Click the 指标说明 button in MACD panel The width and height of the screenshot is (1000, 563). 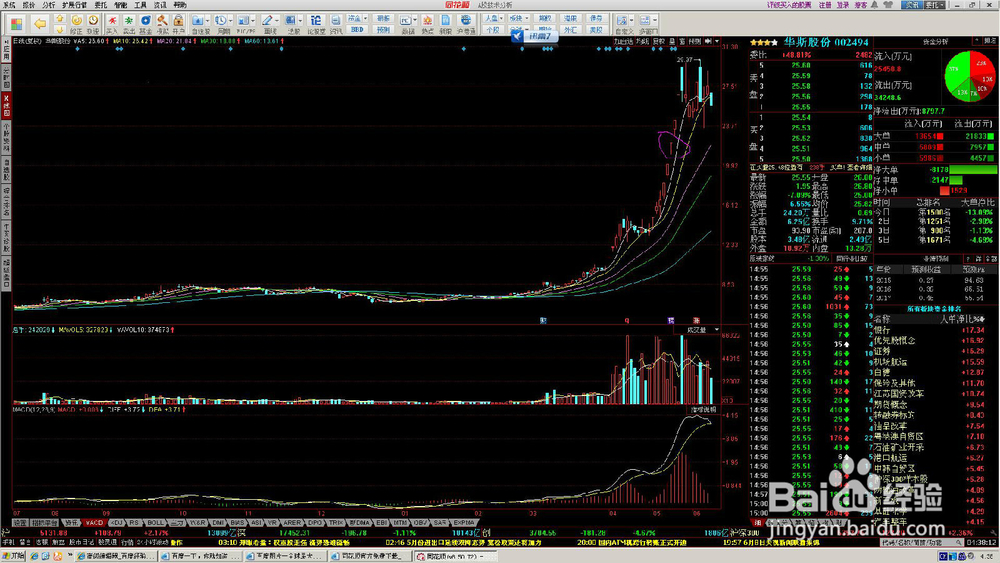pos(703,410)
